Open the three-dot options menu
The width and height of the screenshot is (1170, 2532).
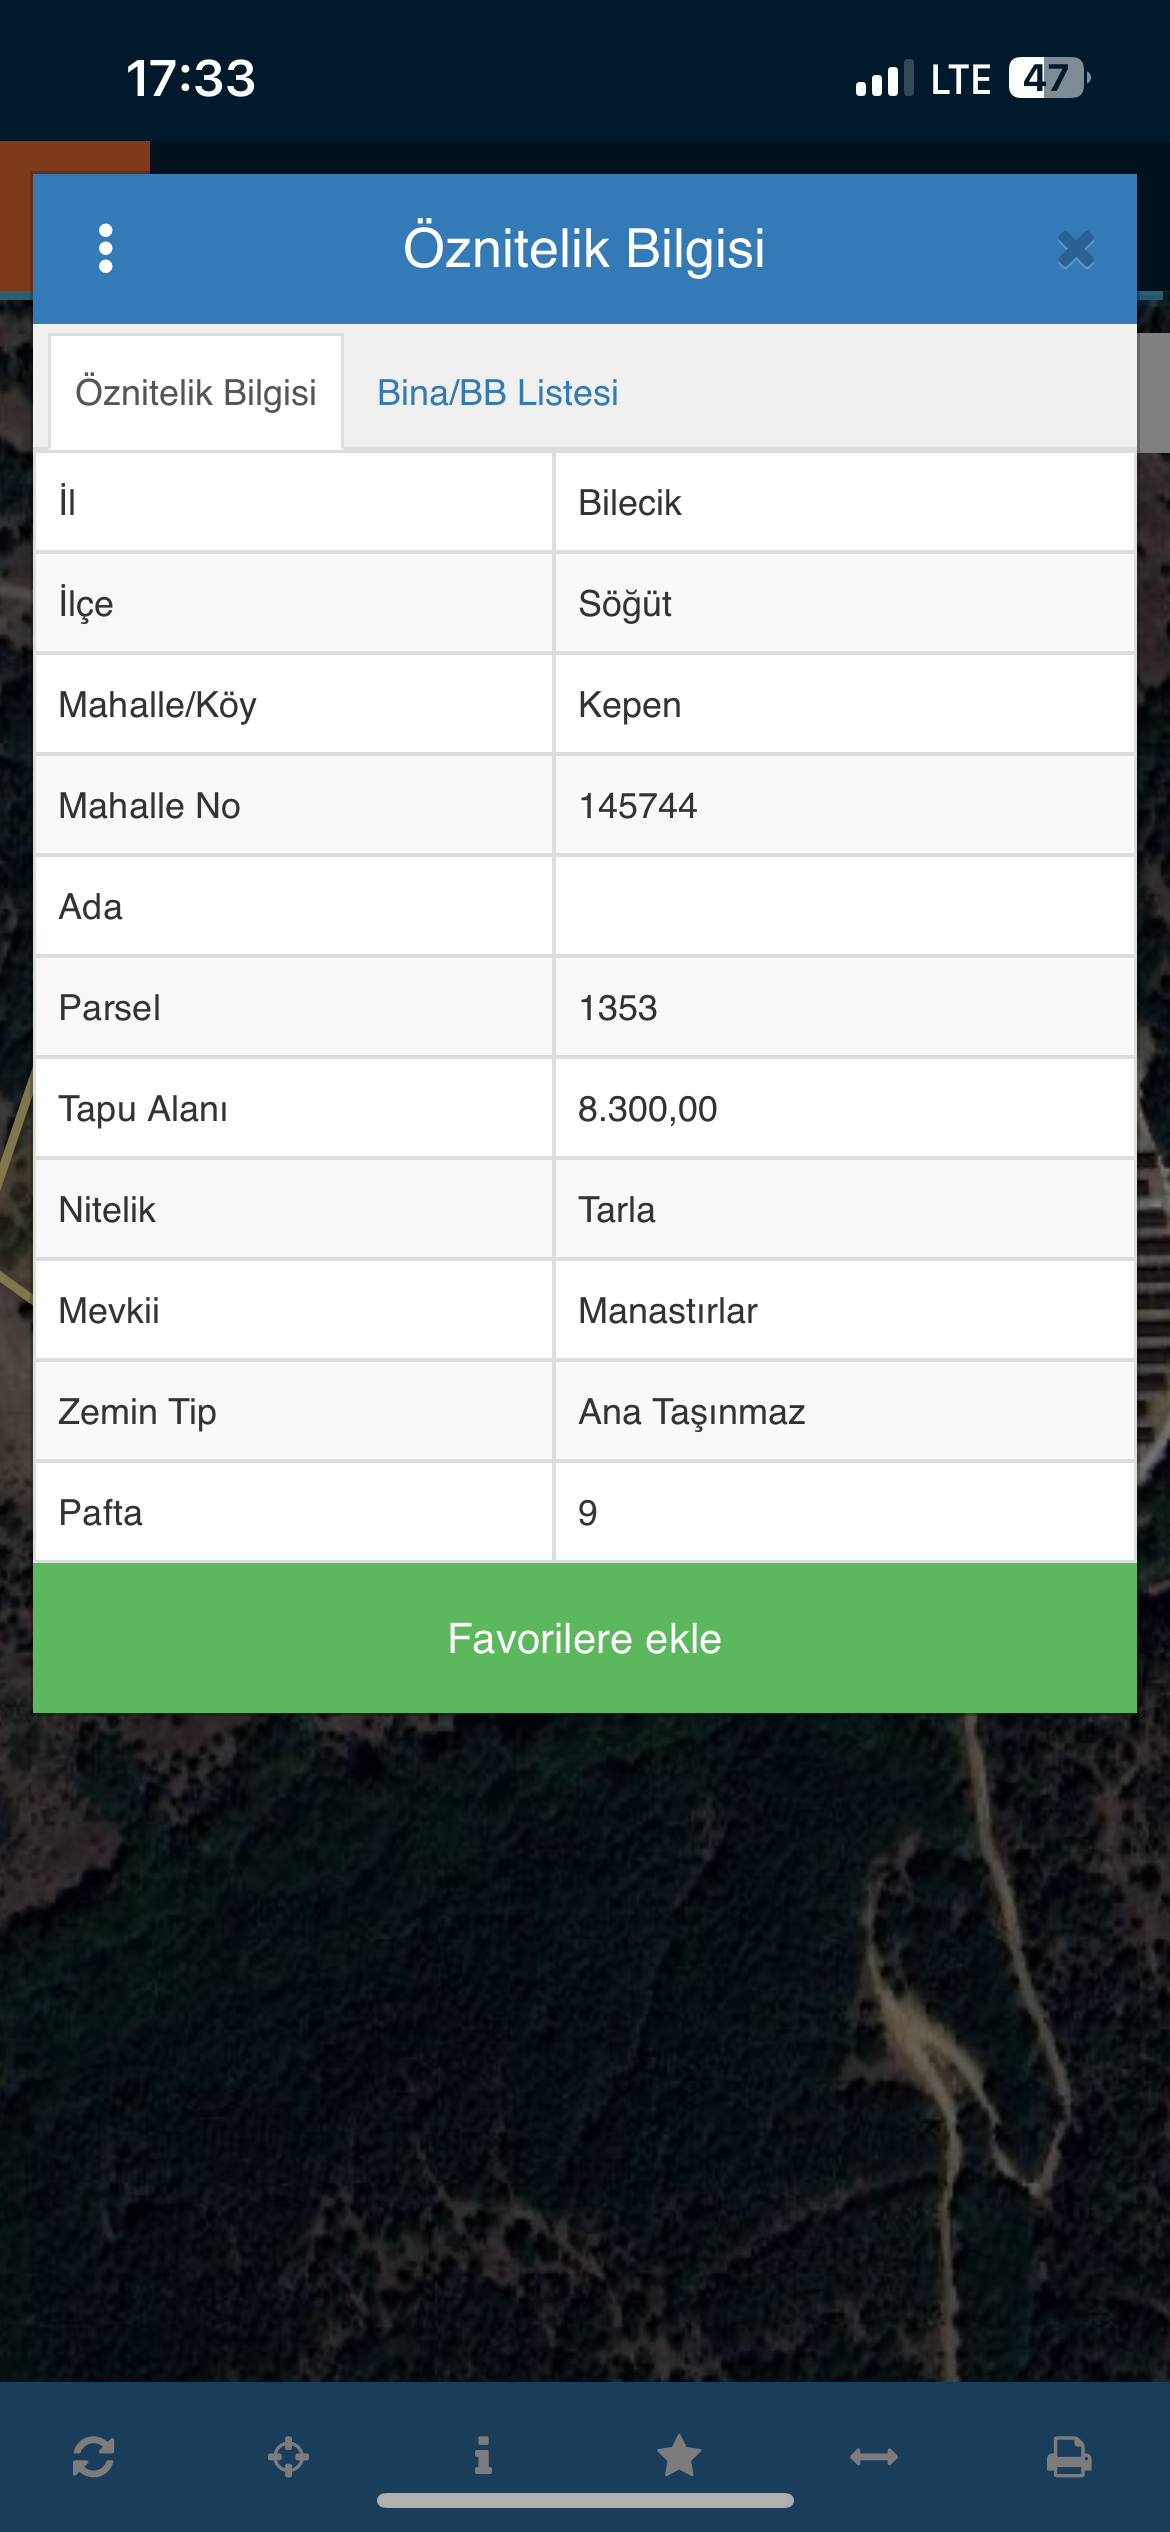[106, 248]
